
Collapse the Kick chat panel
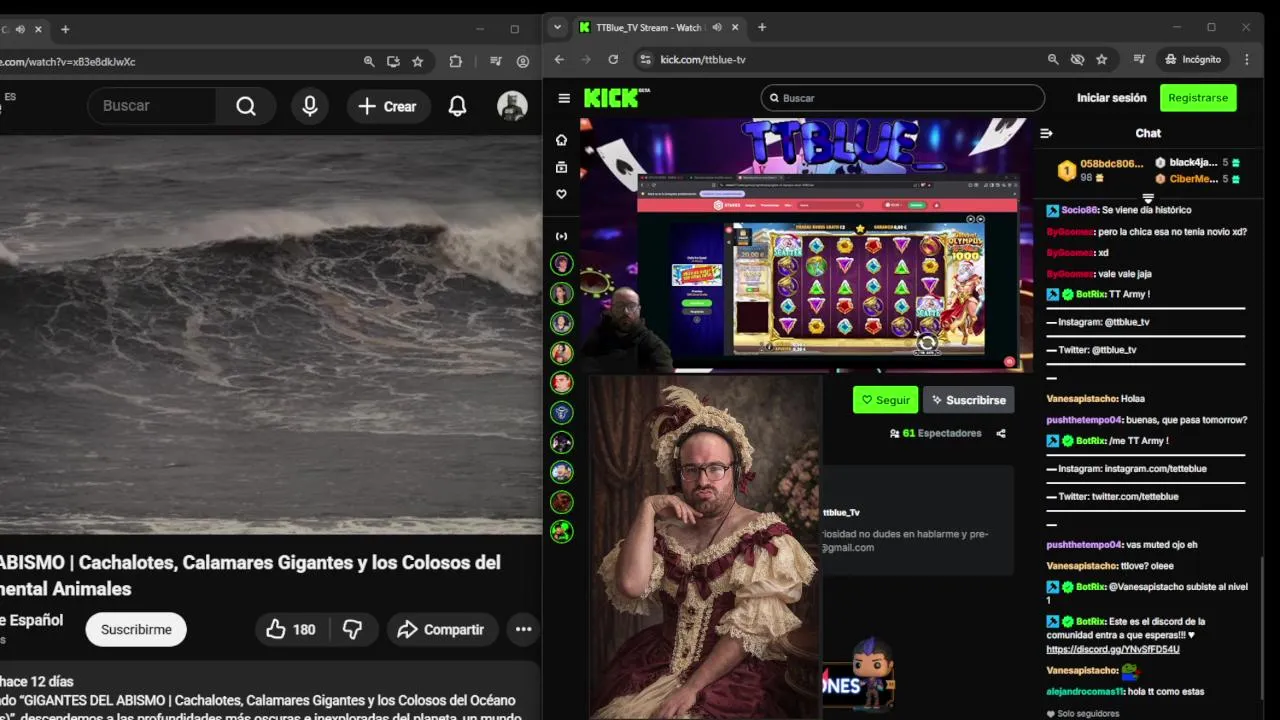pyautogui.click(x=1046, y=133)
